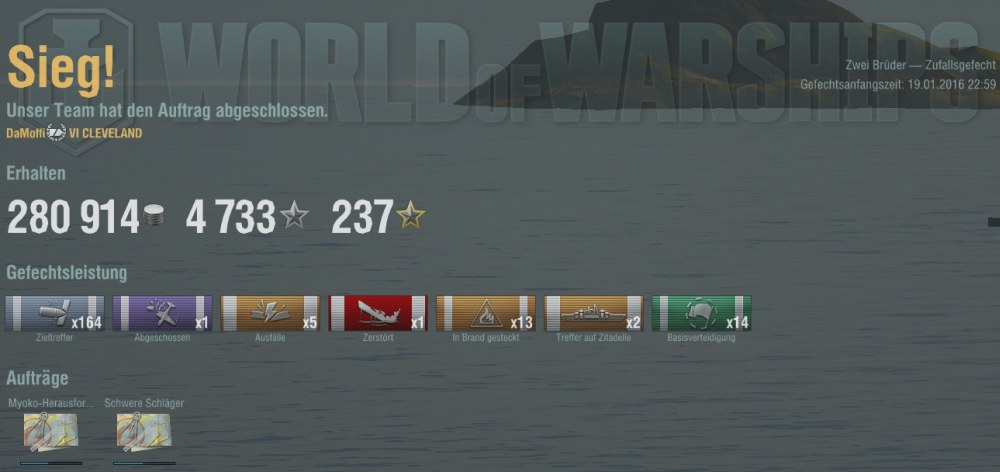Select the purple Abgeschossen aircraft ribbon
This screenshot has width=1000, height=472.
tap(163, 313)
